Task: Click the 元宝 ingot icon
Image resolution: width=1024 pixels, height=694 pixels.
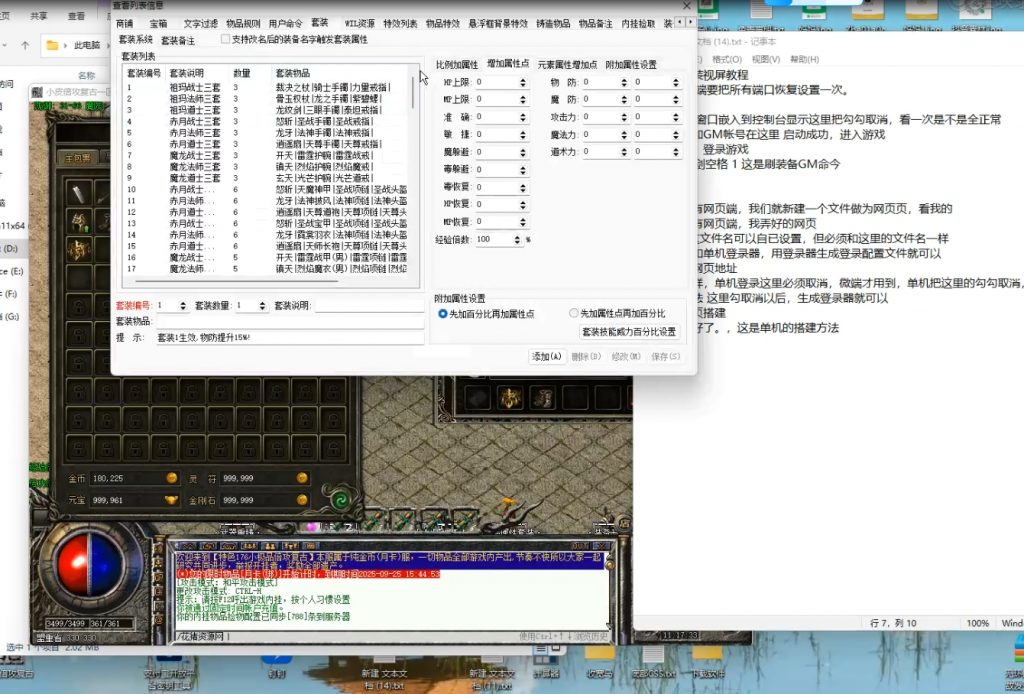Action: coord(171,500)
